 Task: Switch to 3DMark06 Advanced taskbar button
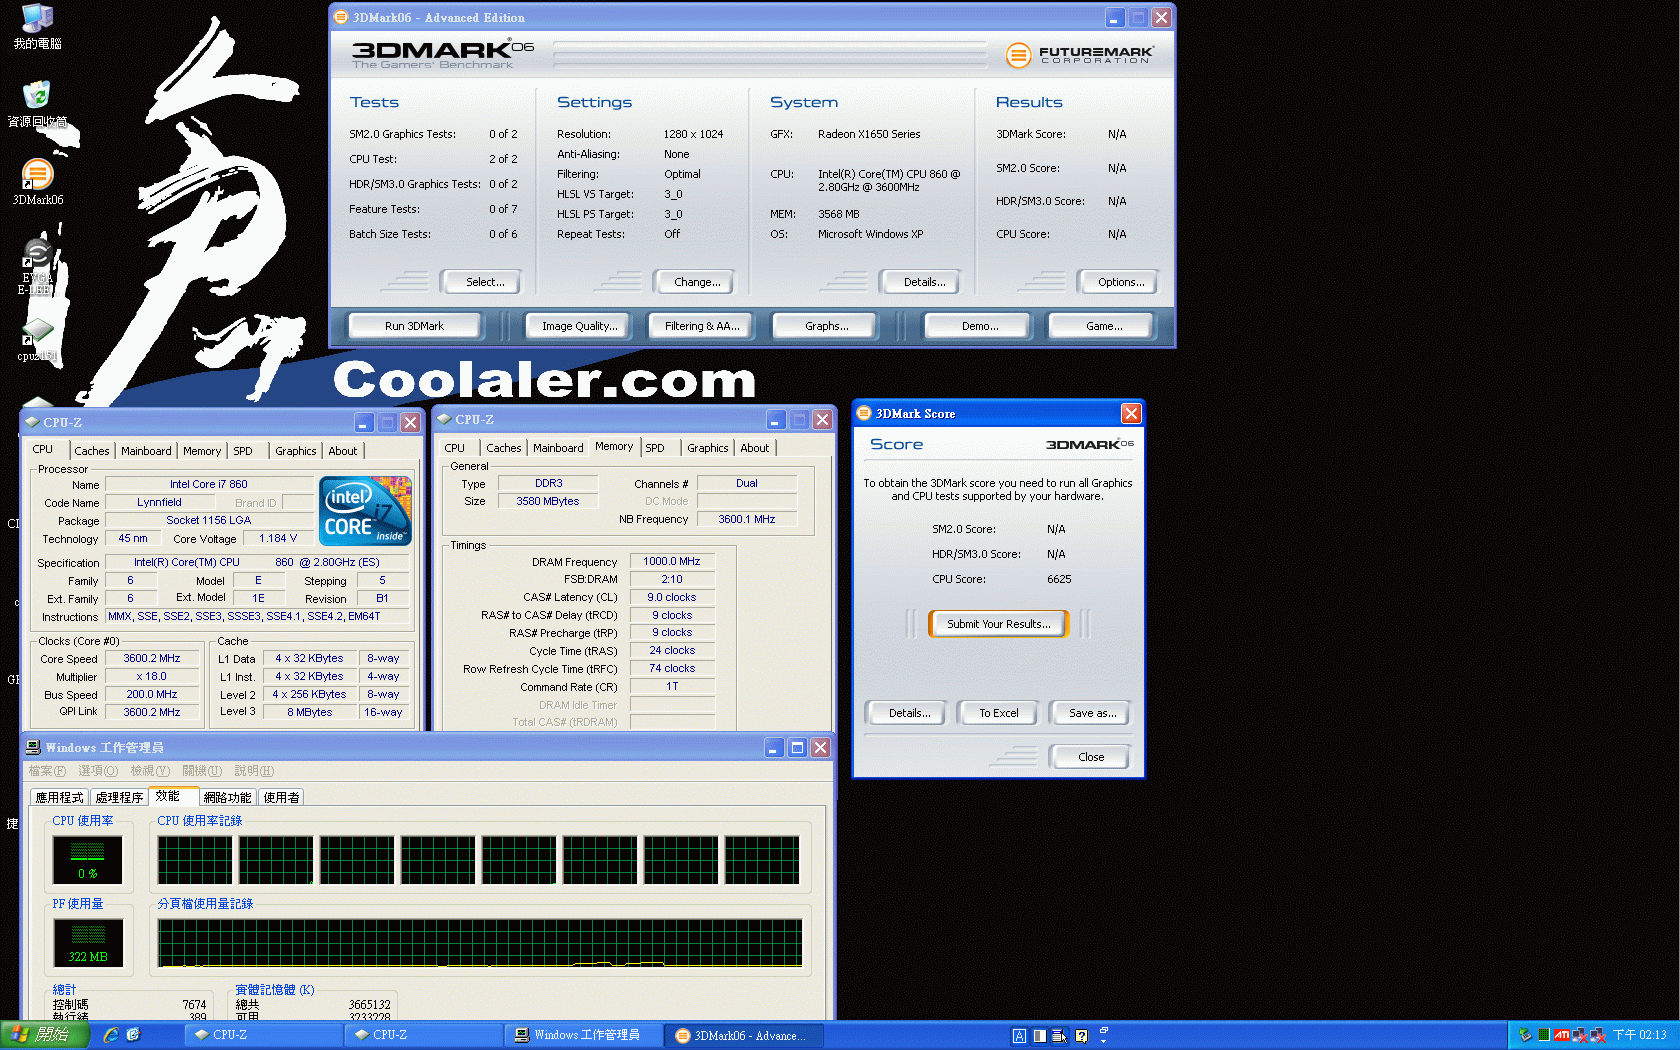pos(743,1035)
